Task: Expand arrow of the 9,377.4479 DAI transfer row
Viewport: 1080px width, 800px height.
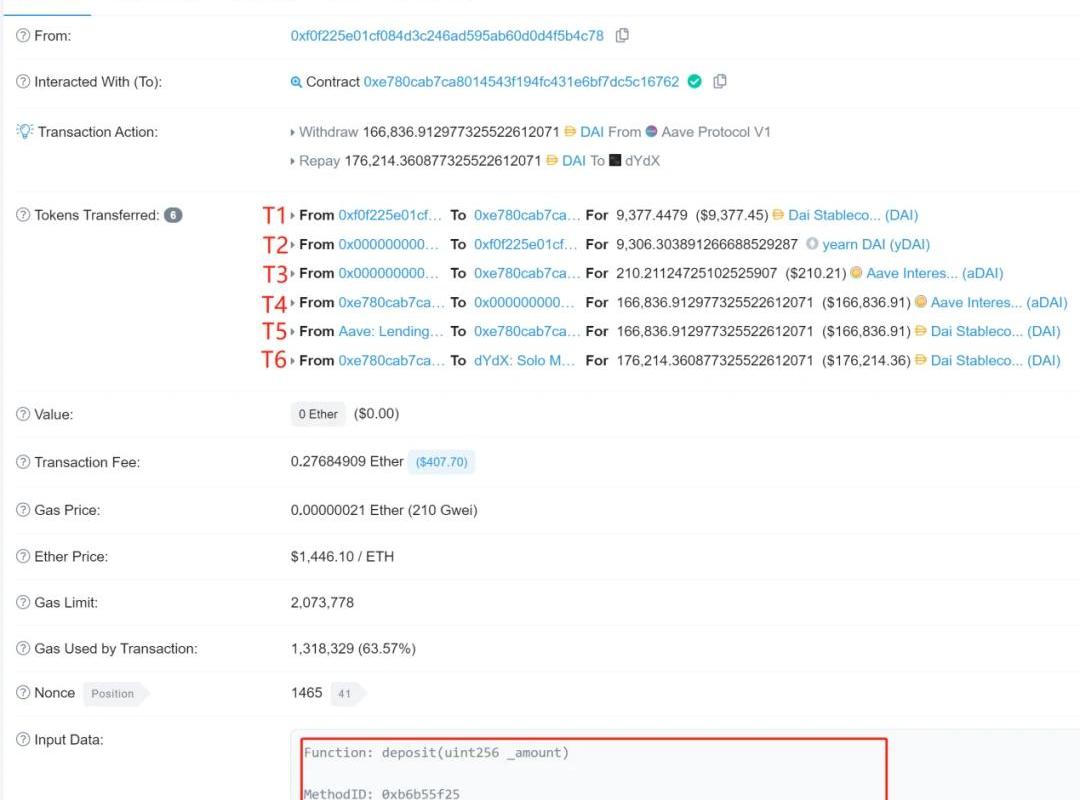Action: 292,216
